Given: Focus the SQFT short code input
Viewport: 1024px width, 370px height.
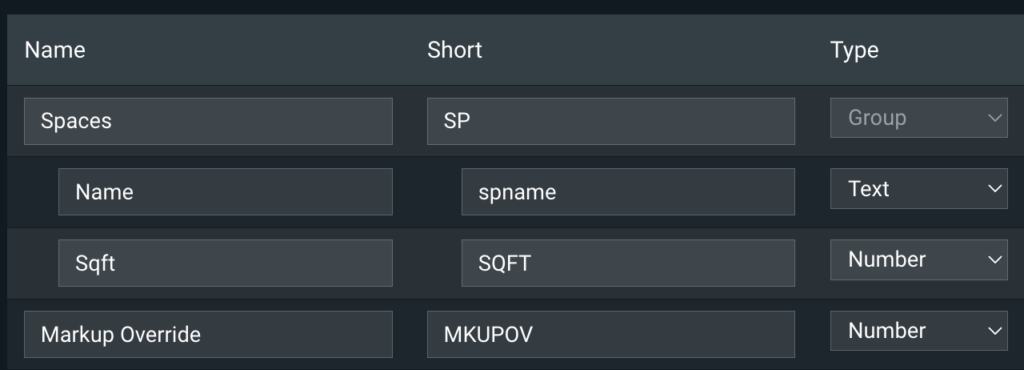Looking at the screenshot, I should pos(628,263).
